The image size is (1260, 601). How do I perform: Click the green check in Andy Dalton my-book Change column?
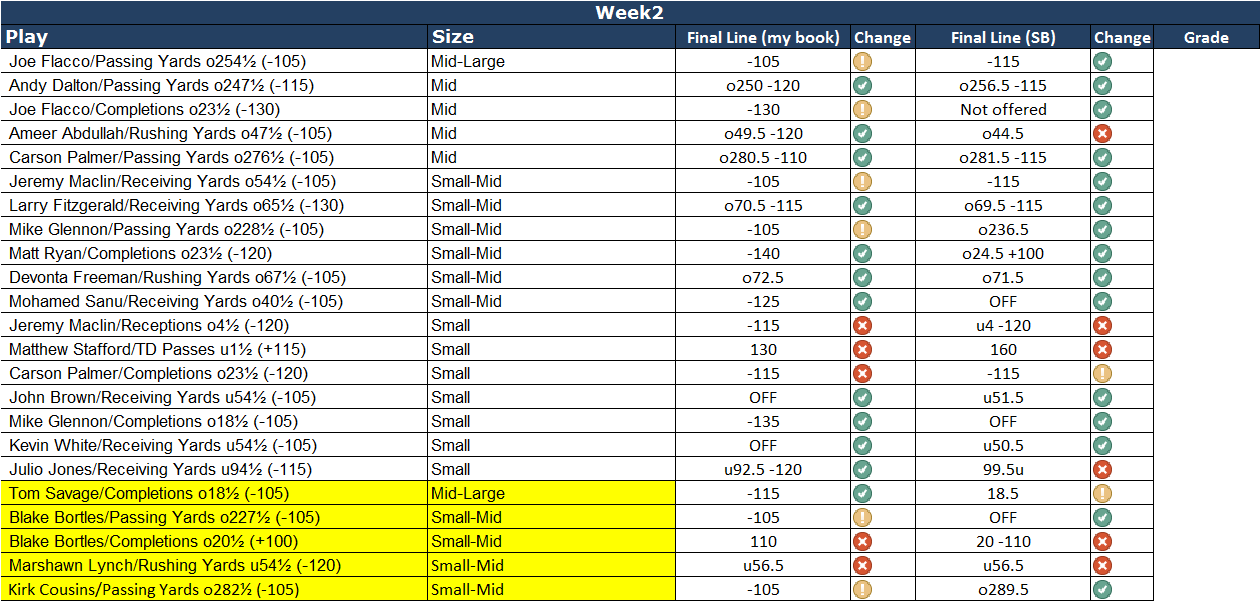coord(862,85)
